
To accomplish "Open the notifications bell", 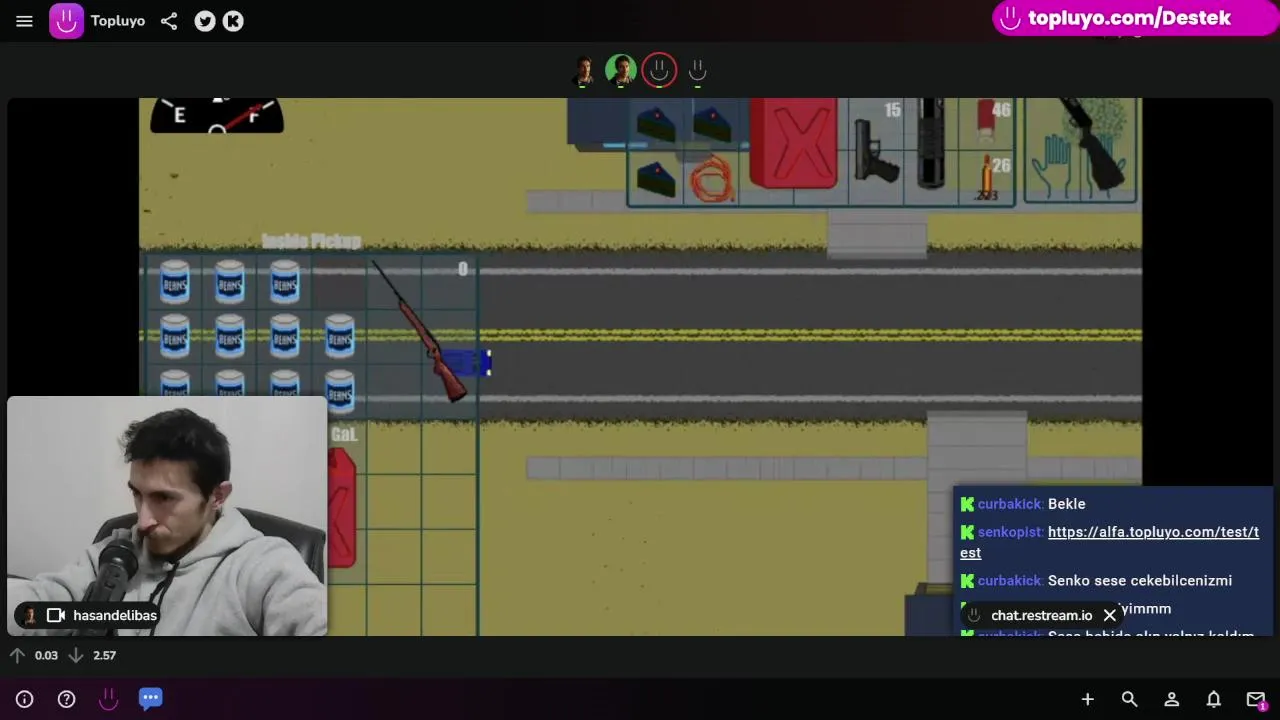I will 1213,699.
